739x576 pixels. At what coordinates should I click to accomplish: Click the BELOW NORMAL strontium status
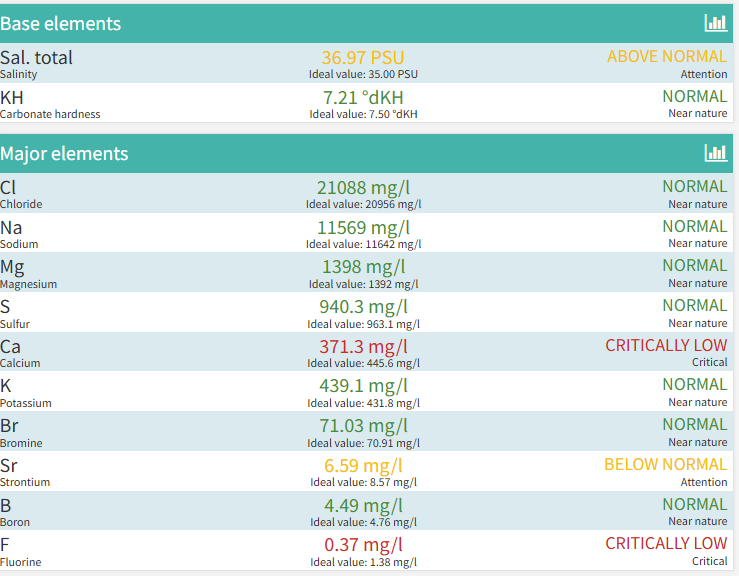pos(665,464)
